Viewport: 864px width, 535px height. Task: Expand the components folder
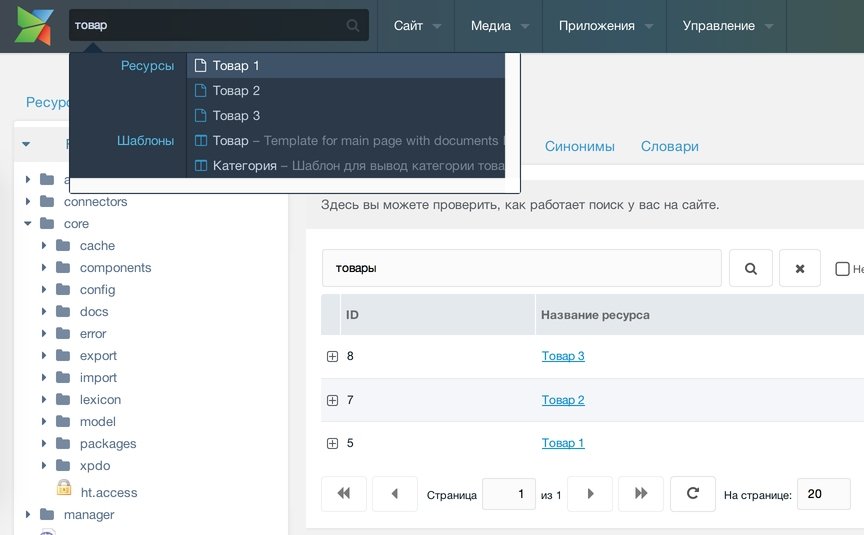click(44, 267)
